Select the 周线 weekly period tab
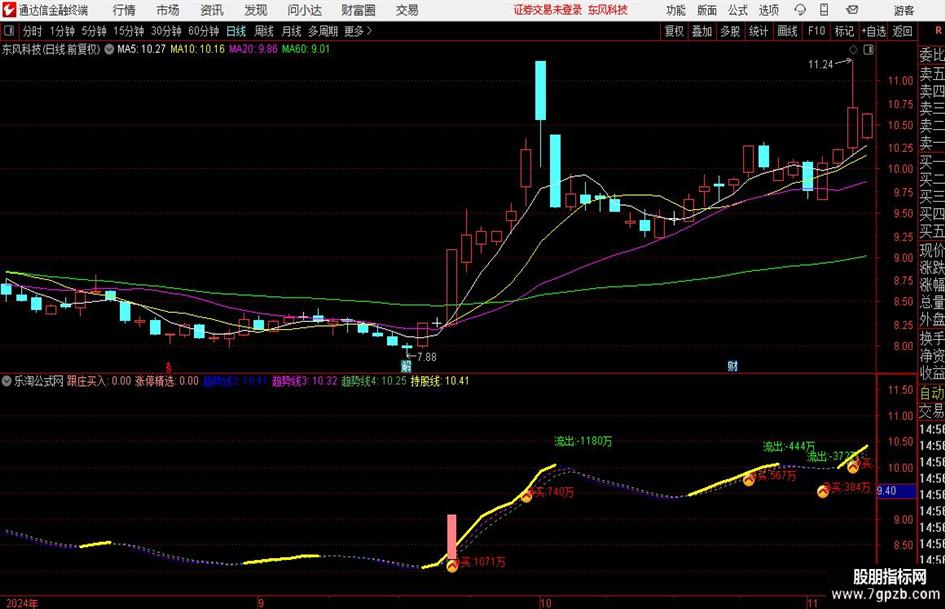Image resolution: width=945 pixels, height=609 pixels. click(x=263, y=31)
